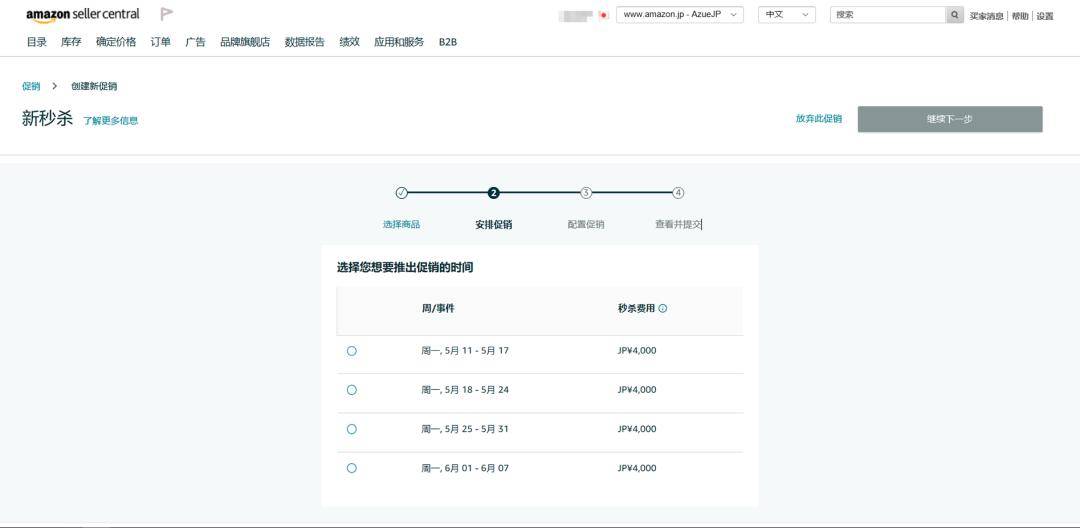Click the 了解更多信息 link

110,120
